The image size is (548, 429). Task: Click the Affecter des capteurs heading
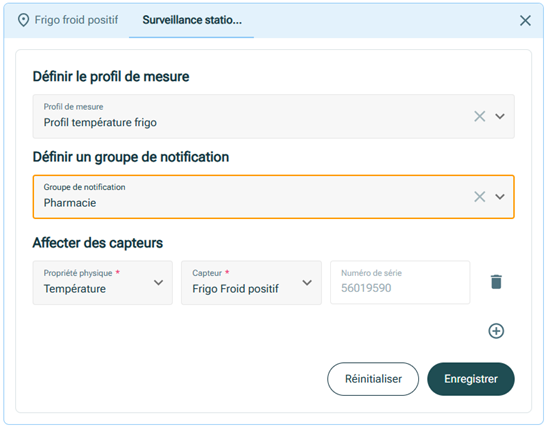(98, 243)
